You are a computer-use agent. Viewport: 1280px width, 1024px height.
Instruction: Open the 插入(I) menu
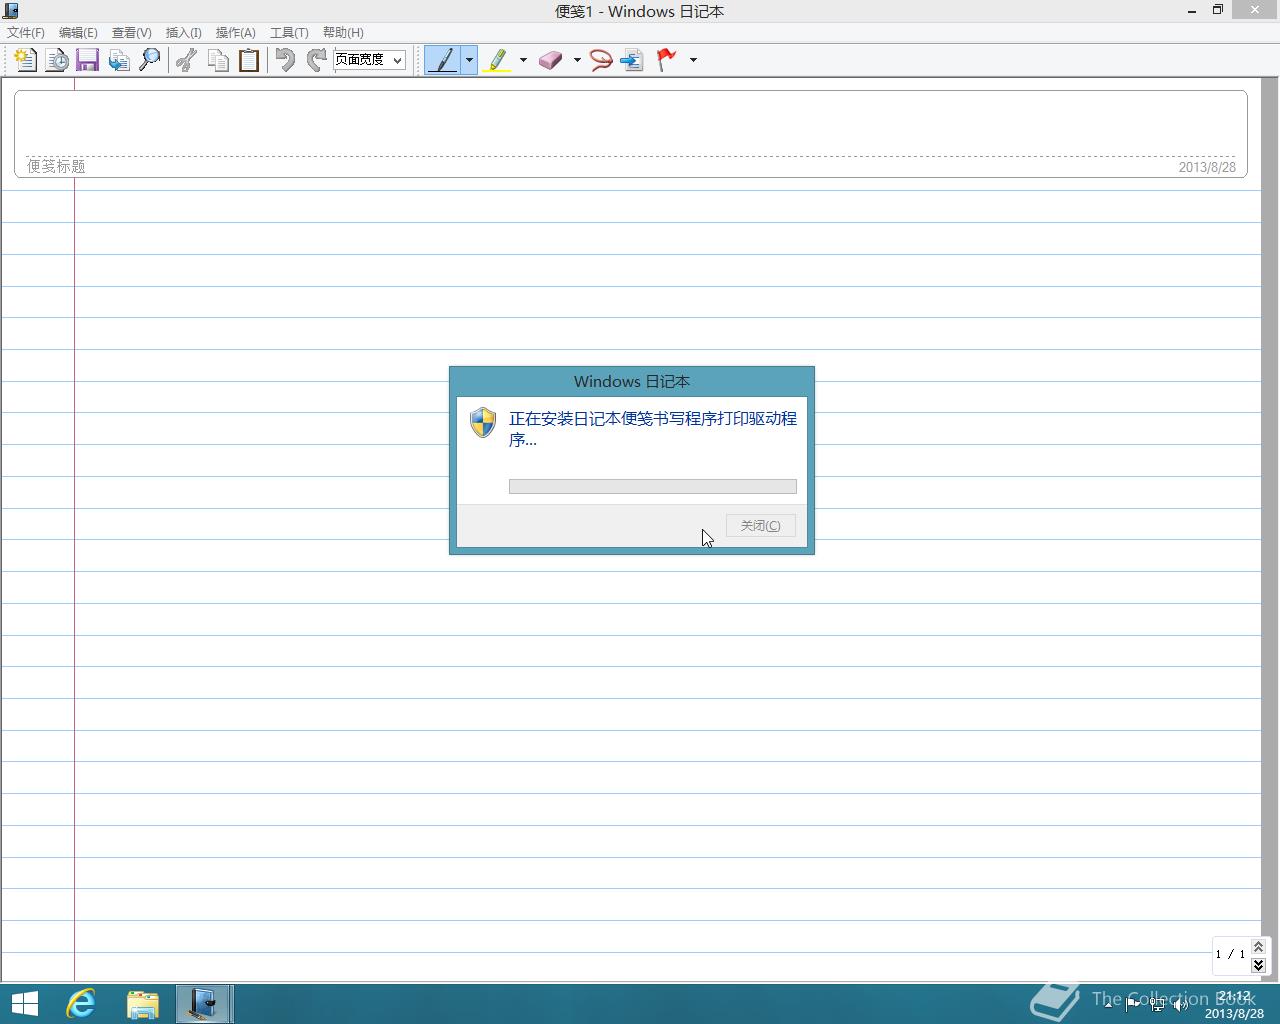(x=183, y=33)
